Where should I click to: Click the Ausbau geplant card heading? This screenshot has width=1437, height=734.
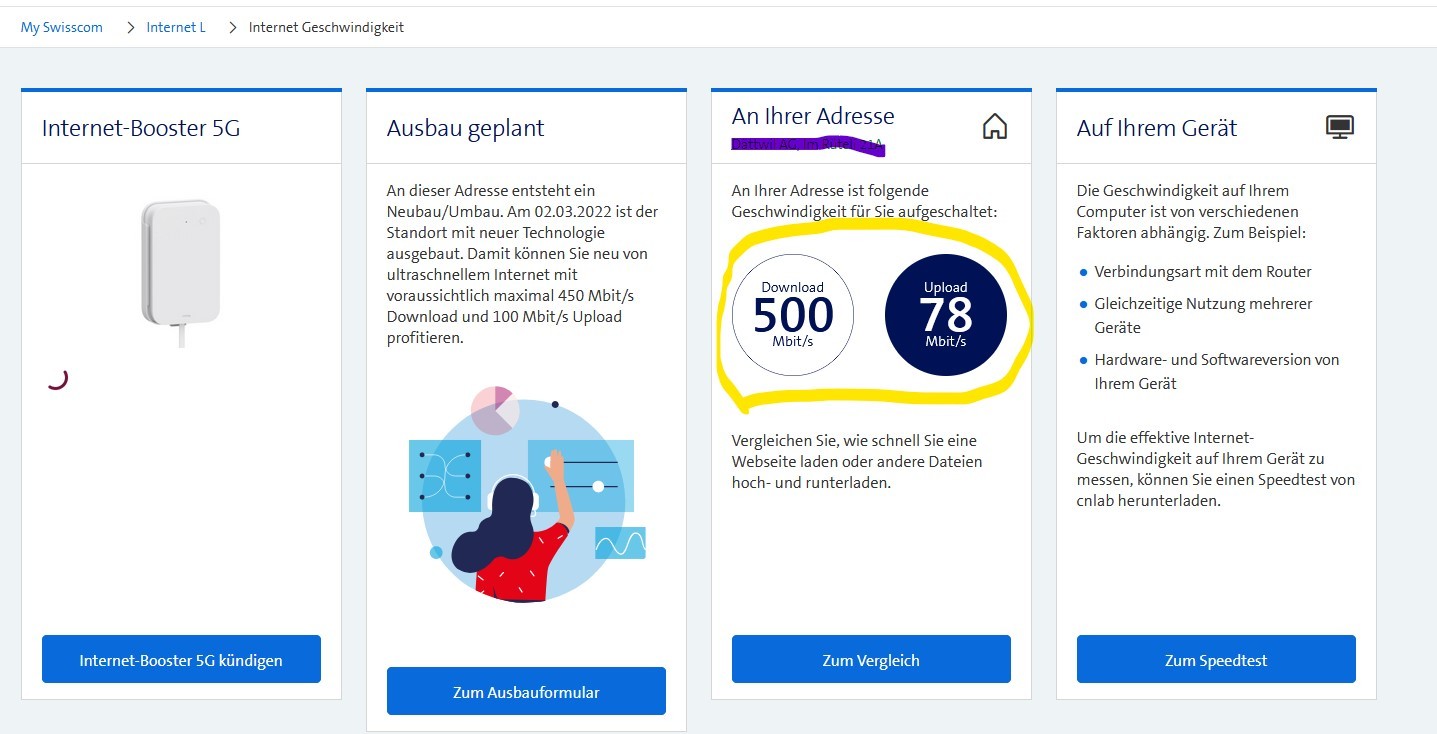(465, 128)
